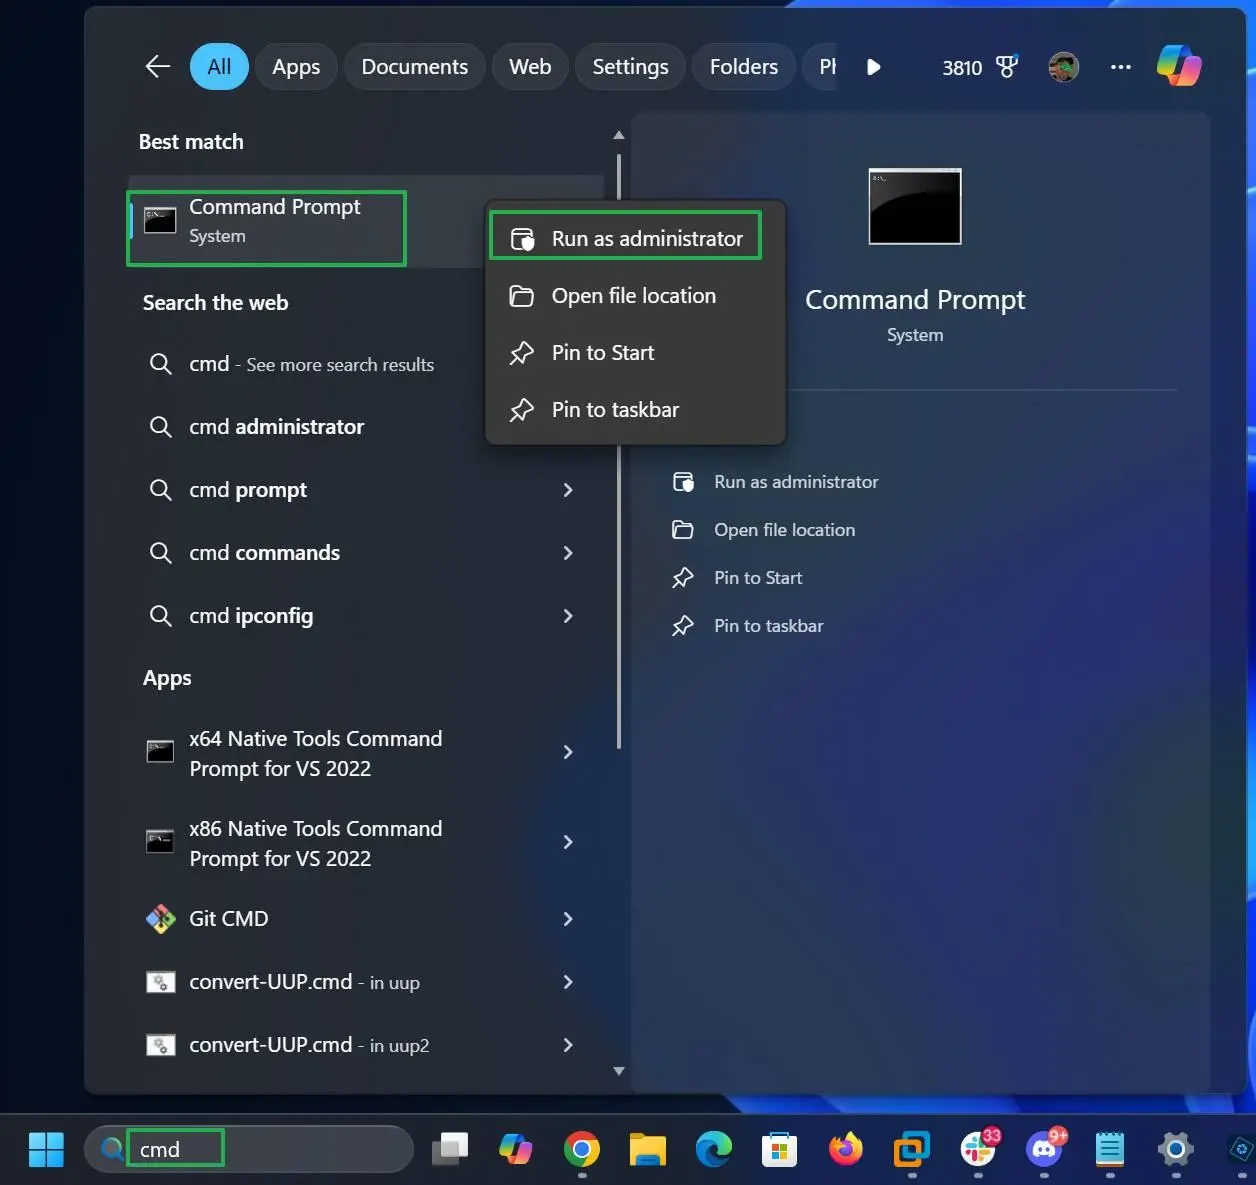
Task: Select the 'cmd prompt' web suggestion
Action: 248,490
